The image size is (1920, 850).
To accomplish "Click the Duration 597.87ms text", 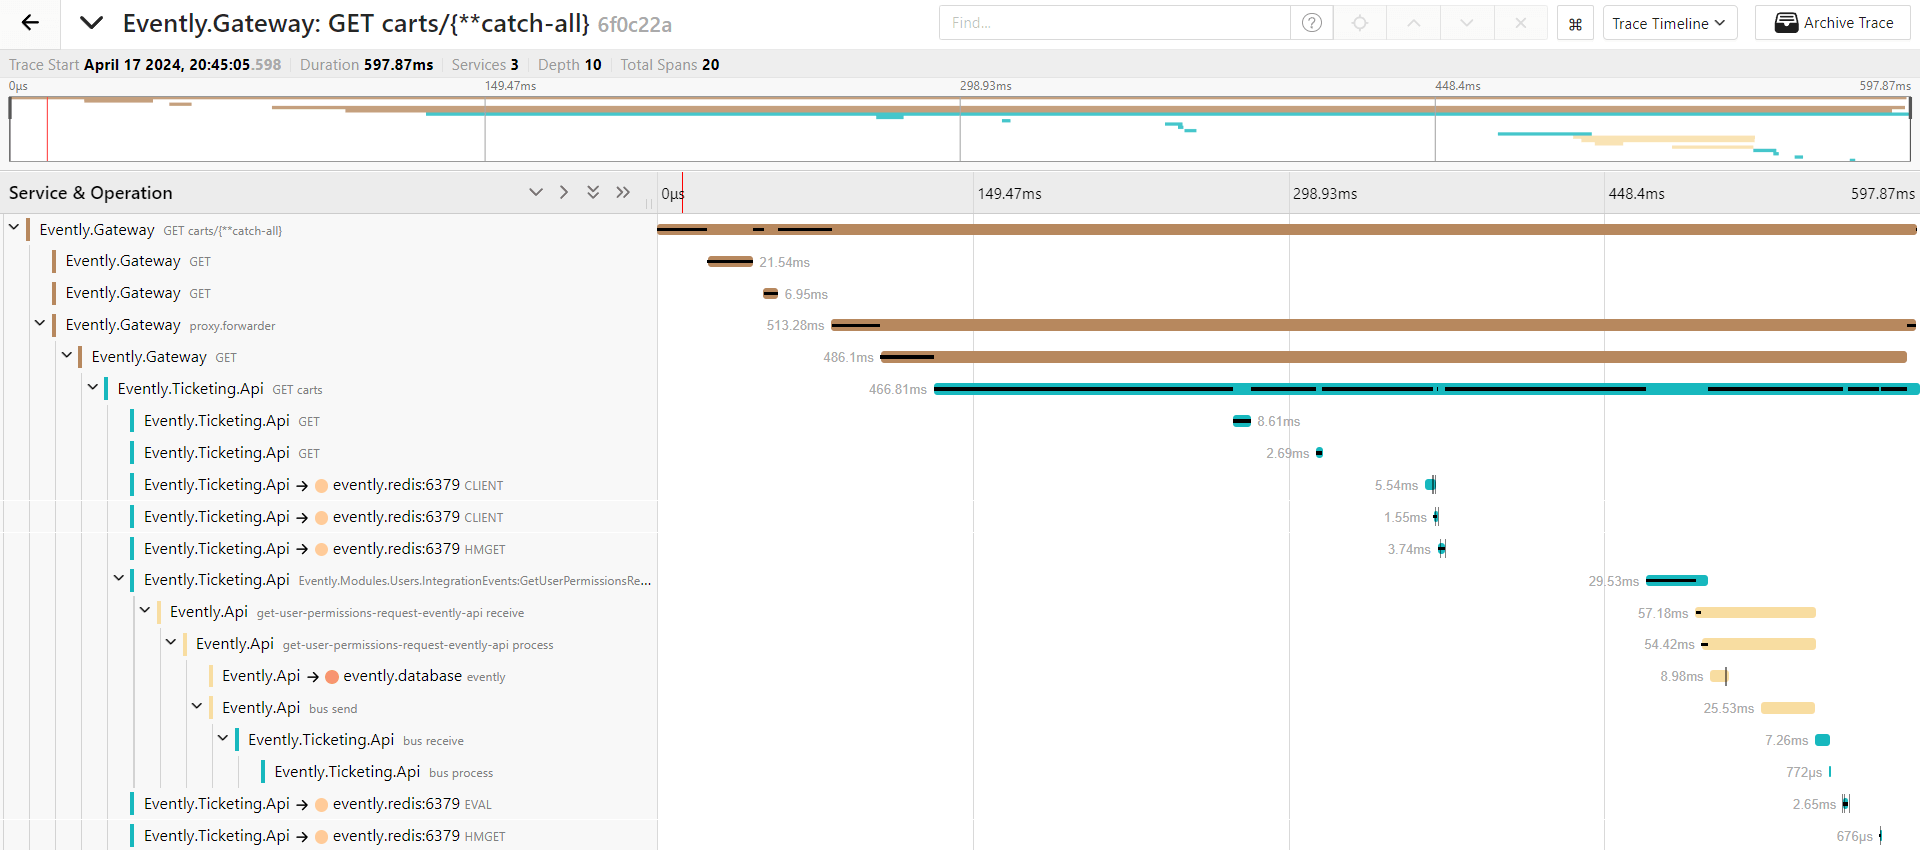I will (x=366, y=64).
